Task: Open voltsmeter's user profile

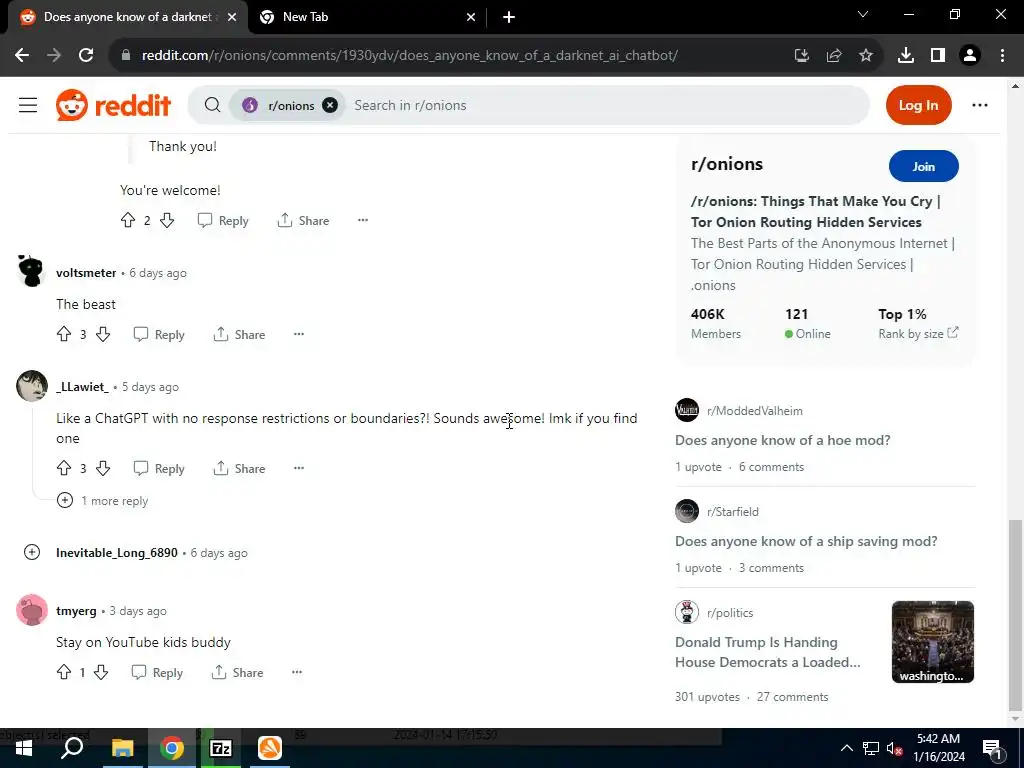Action: [86, 273]
